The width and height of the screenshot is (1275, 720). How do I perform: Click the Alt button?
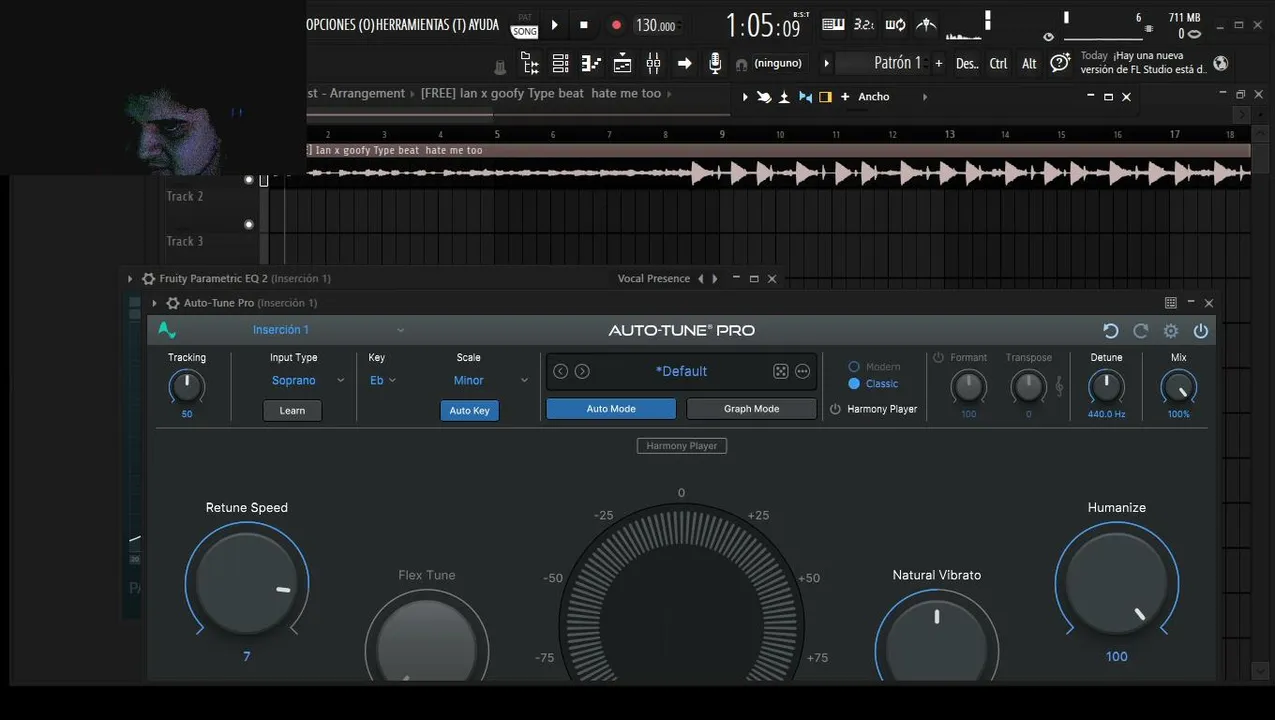[1029, 63]
